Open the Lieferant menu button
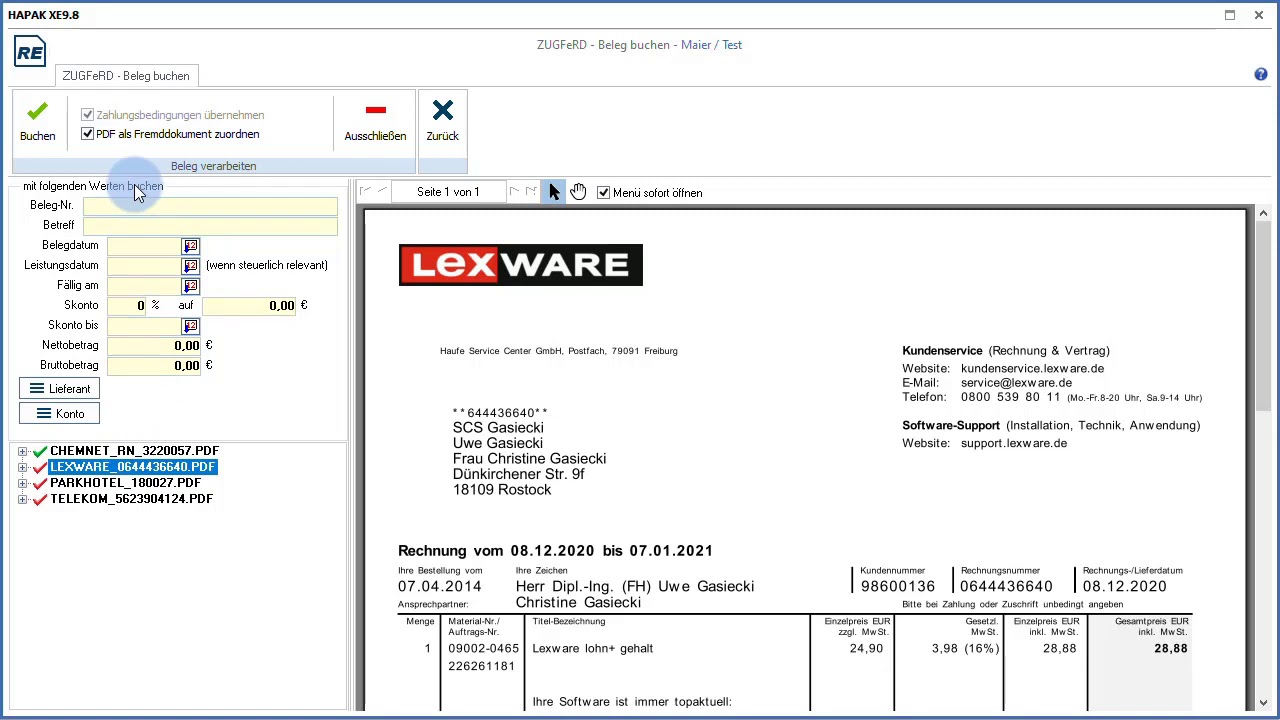Image resolution: width=1280 pixels, height=720 pixels. [x=59, y=389]
